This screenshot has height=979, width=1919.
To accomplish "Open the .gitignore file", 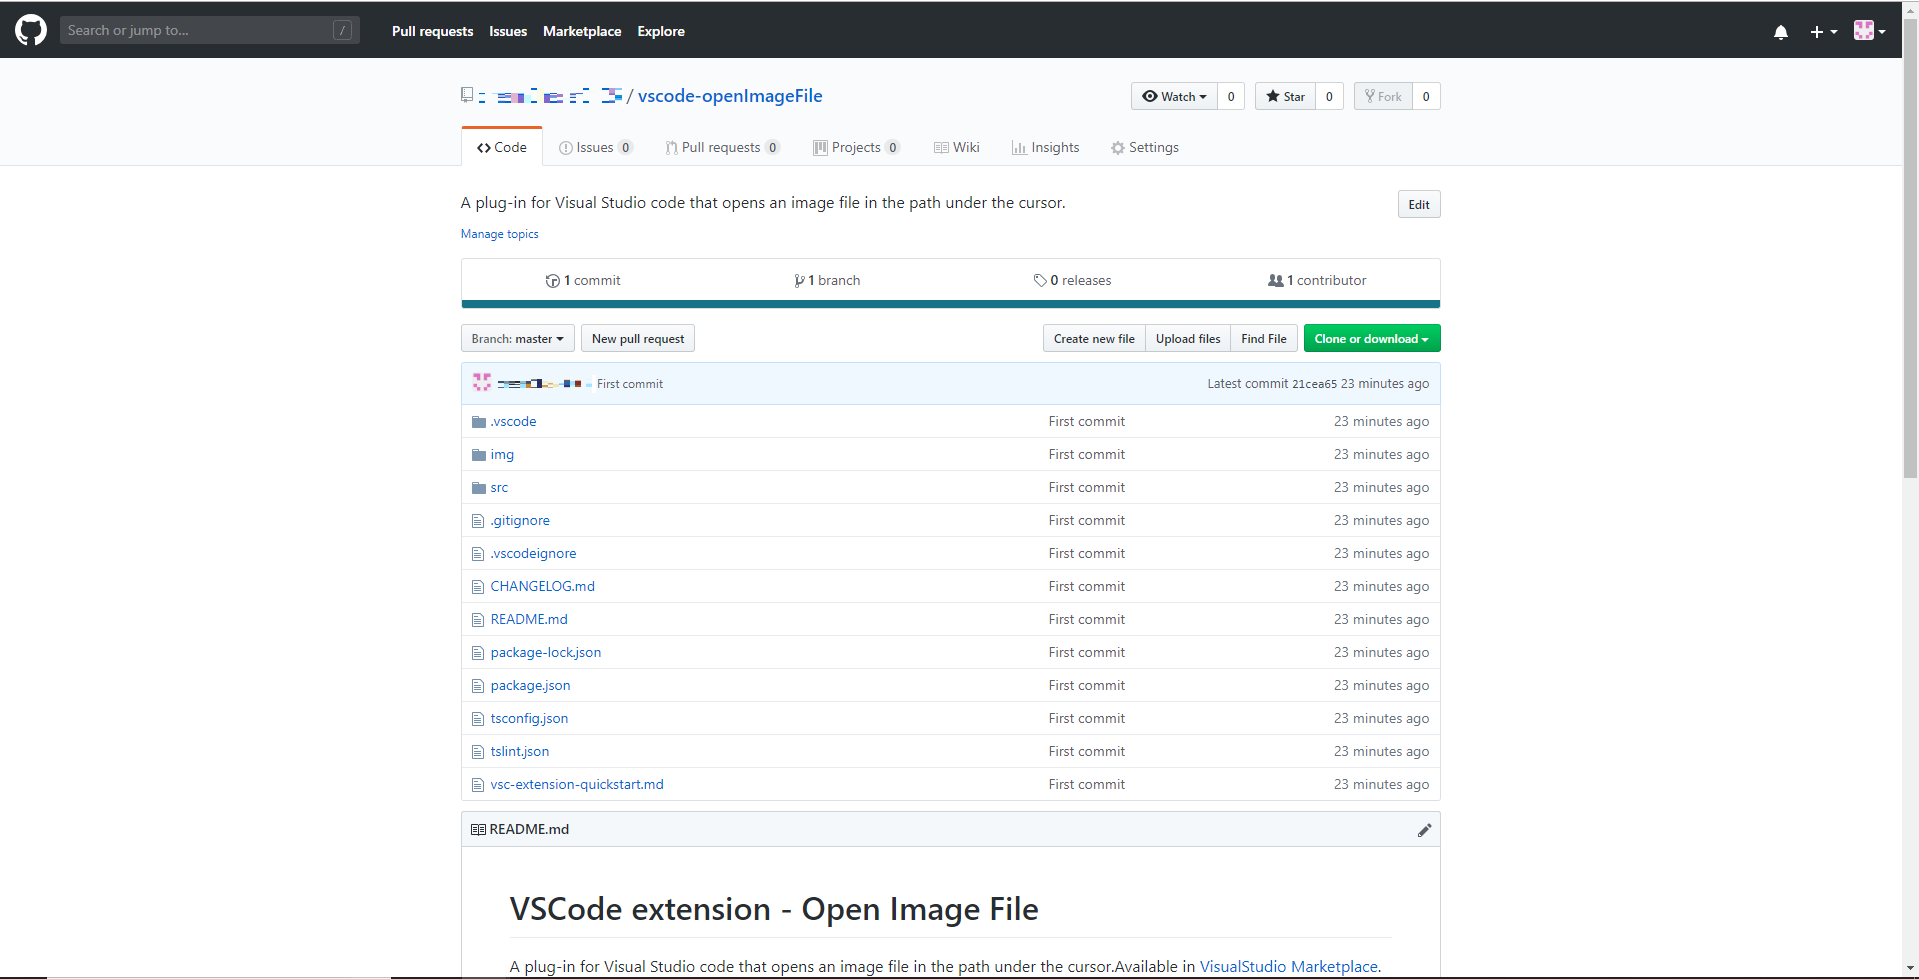I will [520, 520].
